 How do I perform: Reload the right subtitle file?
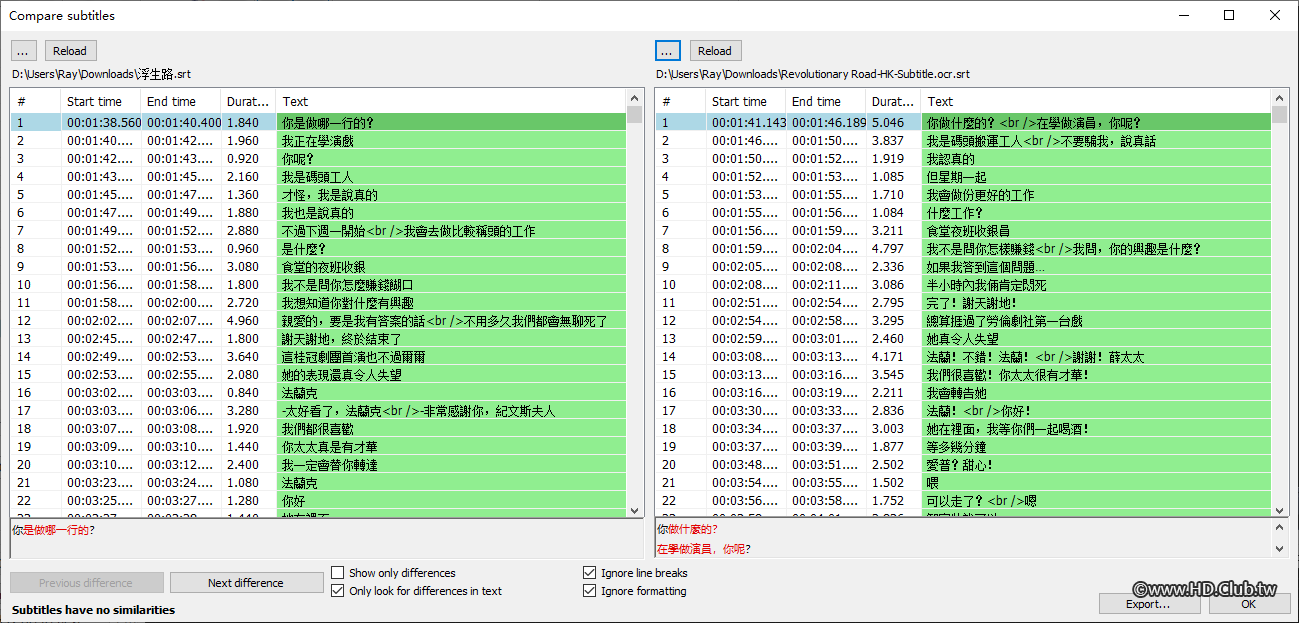[x=715, y=51]
